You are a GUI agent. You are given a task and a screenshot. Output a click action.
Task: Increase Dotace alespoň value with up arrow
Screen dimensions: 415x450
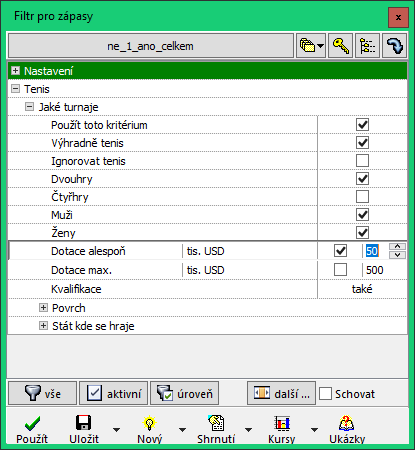point(397,247)
